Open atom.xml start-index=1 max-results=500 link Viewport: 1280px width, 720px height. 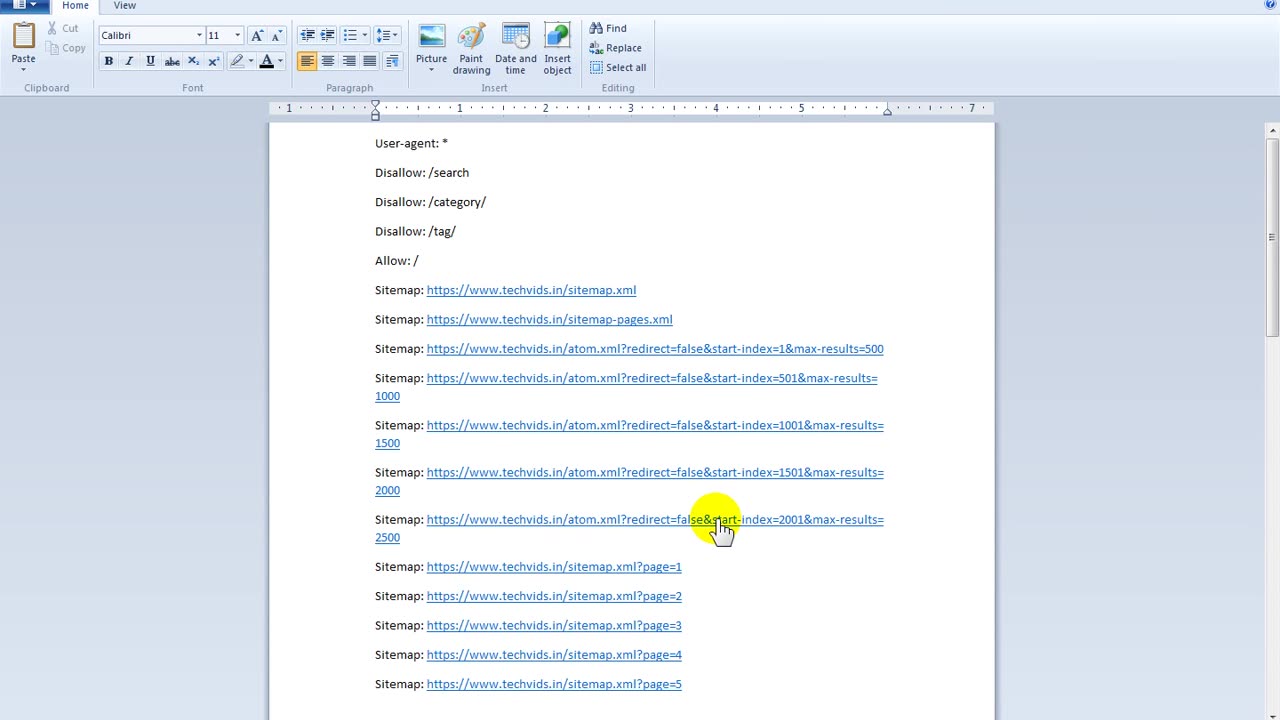tap(655, 349)
